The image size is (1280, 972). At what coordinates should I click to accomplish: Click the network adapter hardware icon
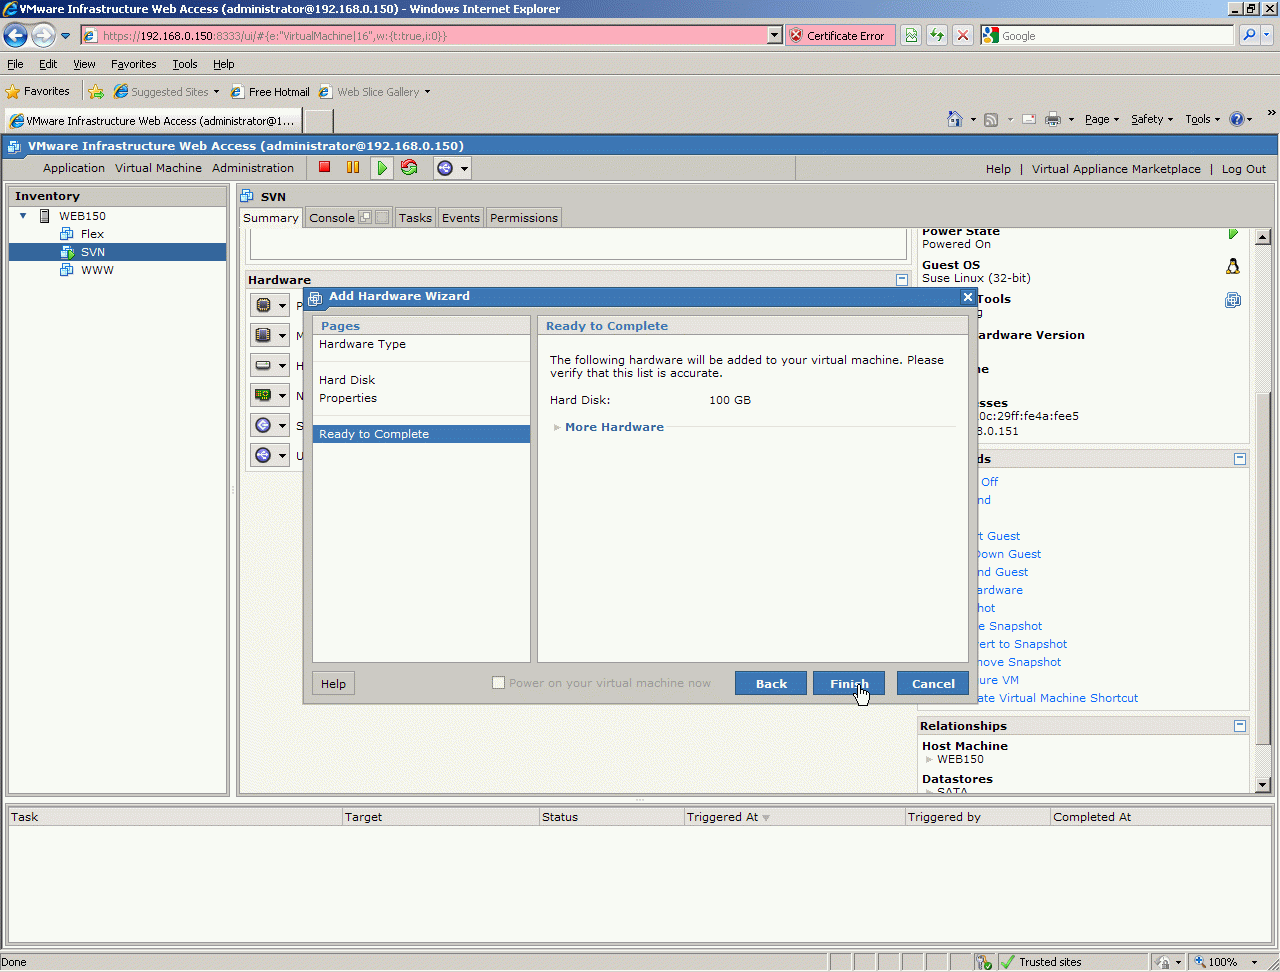pos(263,395)
